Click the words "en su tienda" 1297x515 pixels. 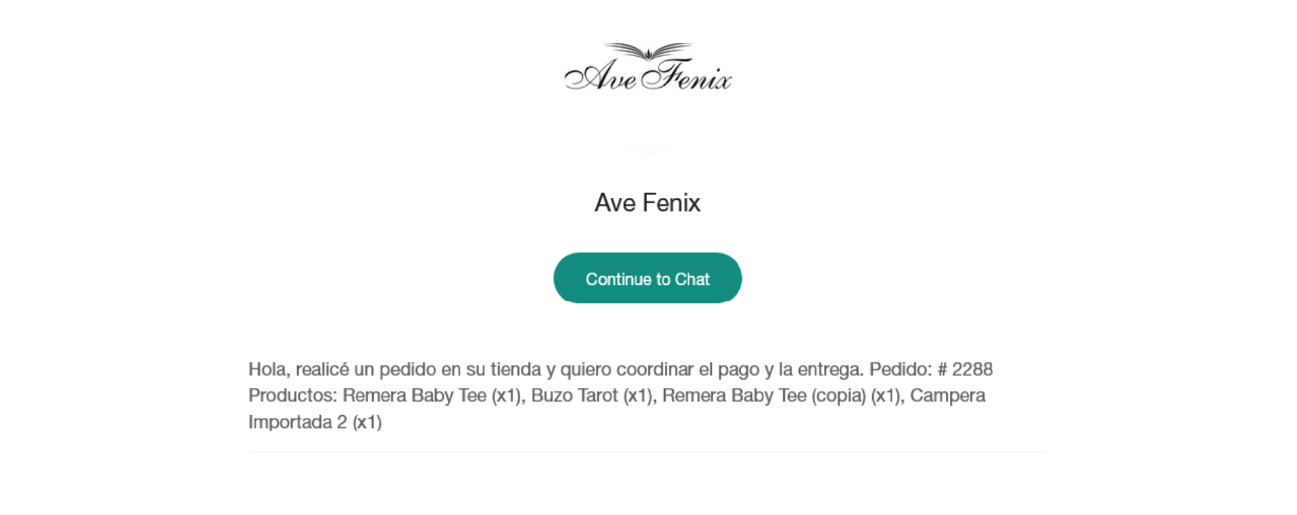(x=481, y=369)
